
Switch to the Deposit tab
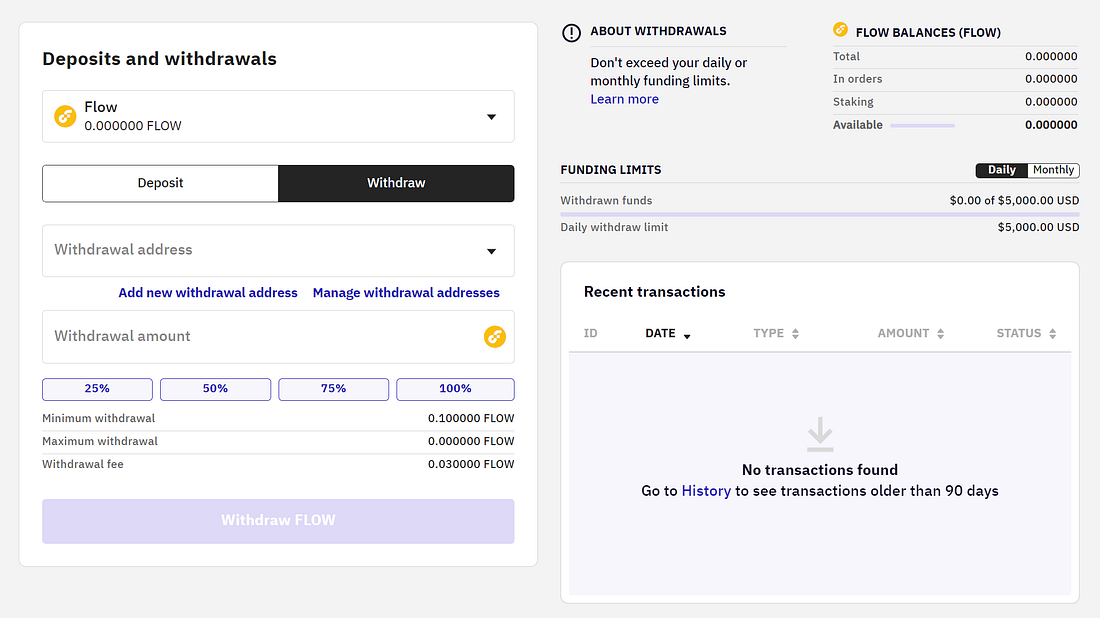tap(160, 183)
